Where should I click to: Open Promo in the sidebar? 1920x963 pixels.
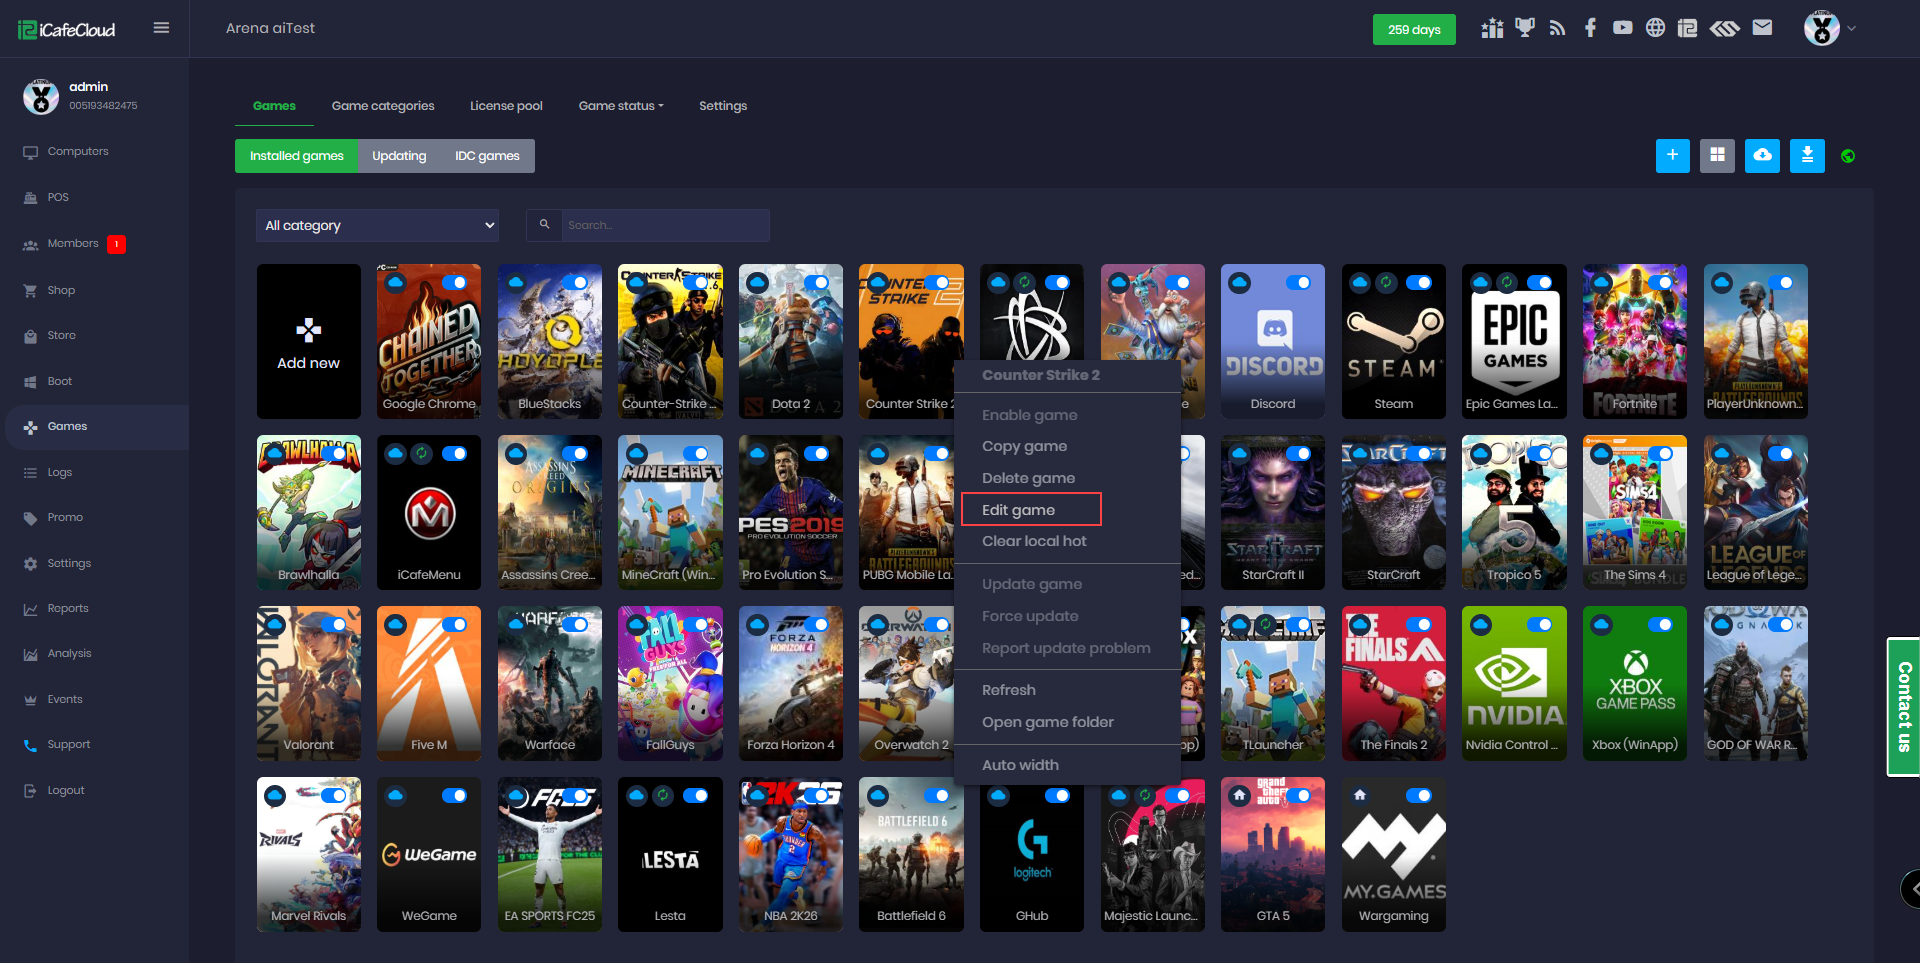tap(65, 518)
